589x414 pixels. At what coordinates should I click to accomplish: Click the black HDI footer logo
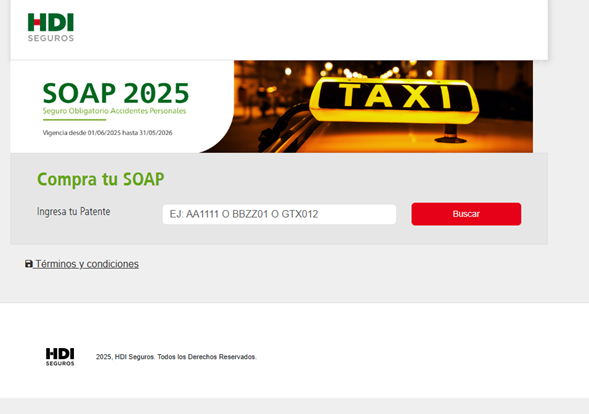[x=60, y=357]
